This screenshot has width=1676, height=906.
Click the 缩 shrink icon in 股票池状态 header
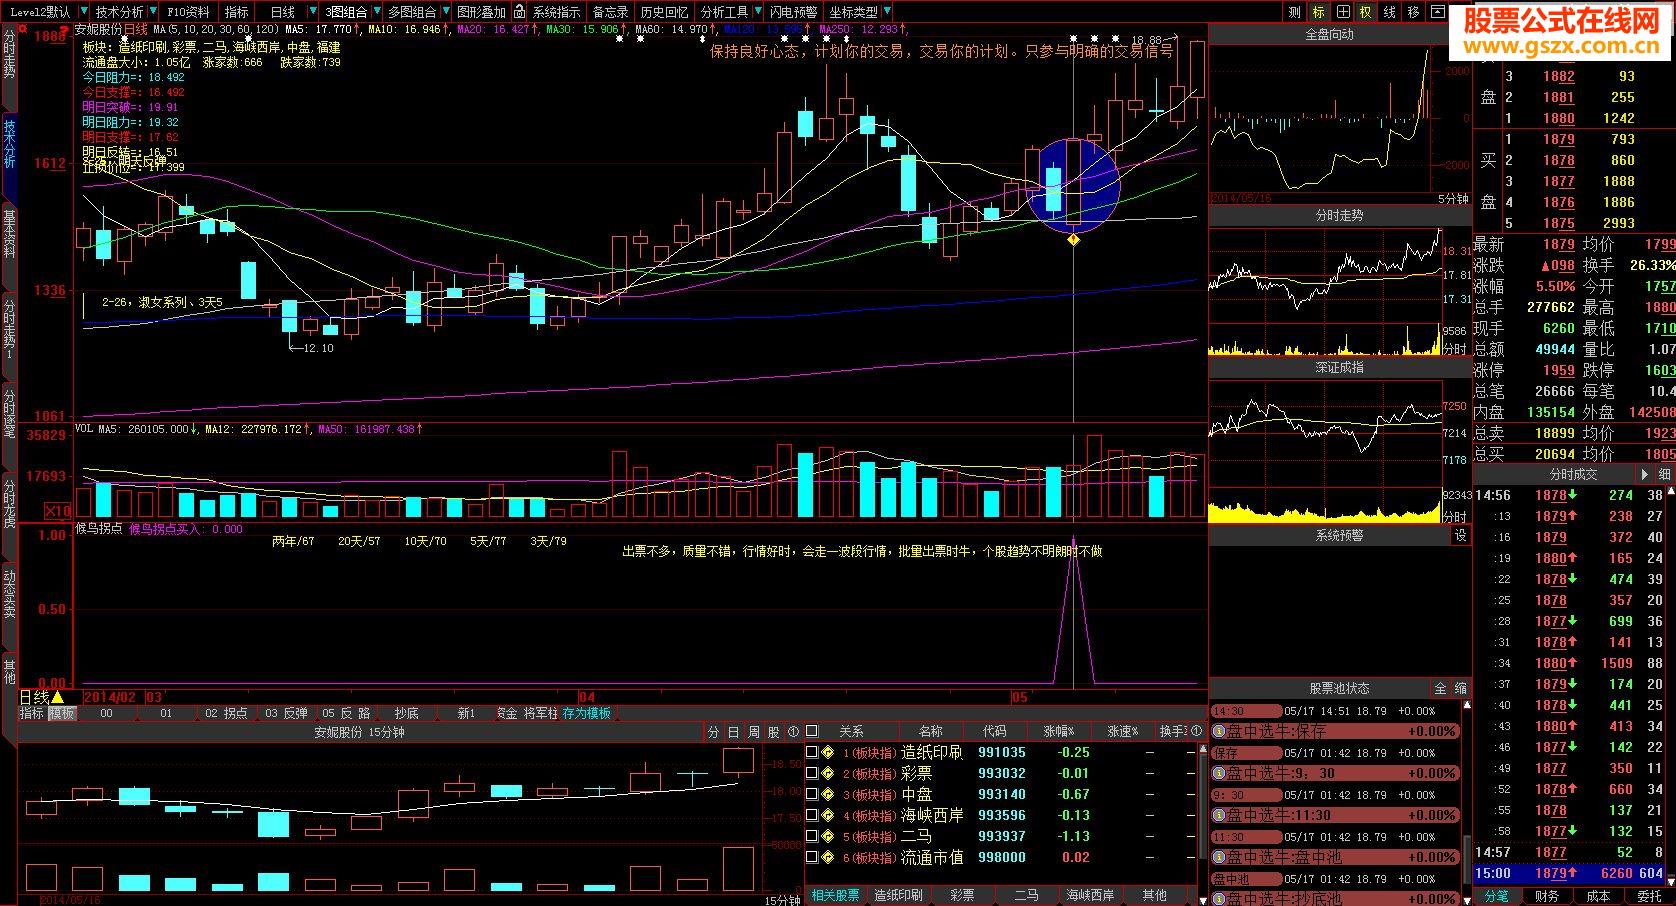point(1461,689)
